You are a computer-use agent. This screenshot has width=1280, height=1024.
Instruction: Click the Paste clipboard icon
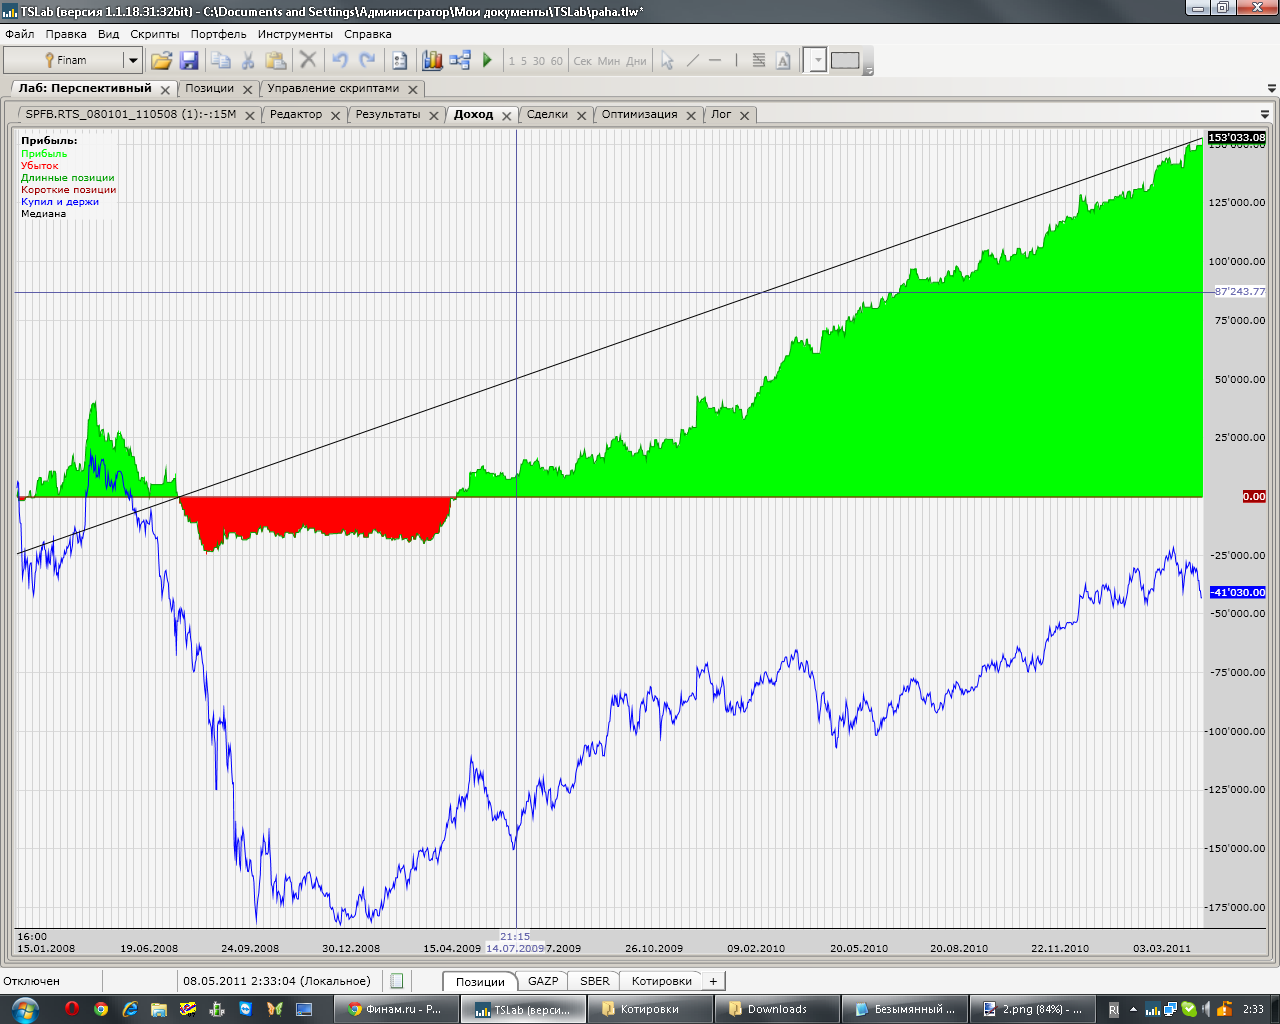pyautogui.click(x=276, y=60)
